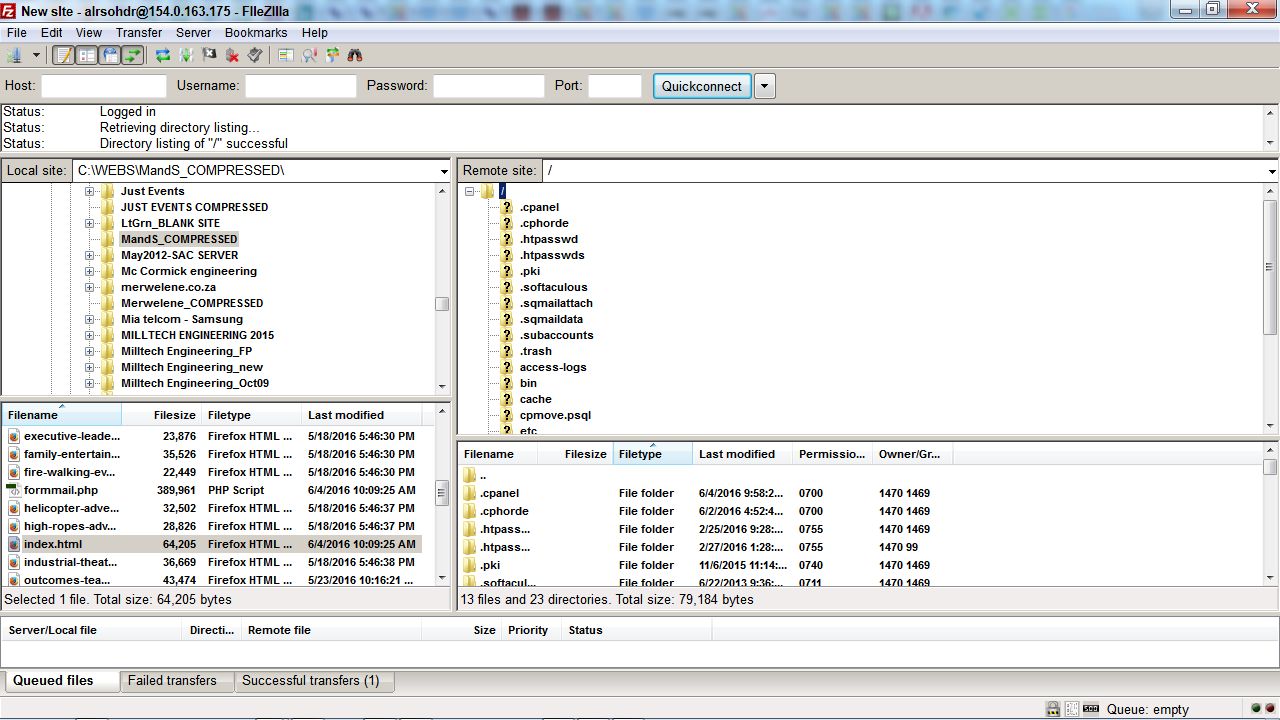Open the Quickconnect history dropdown arrow
Screen dimensions: 1280x720
tap(764, 86)
